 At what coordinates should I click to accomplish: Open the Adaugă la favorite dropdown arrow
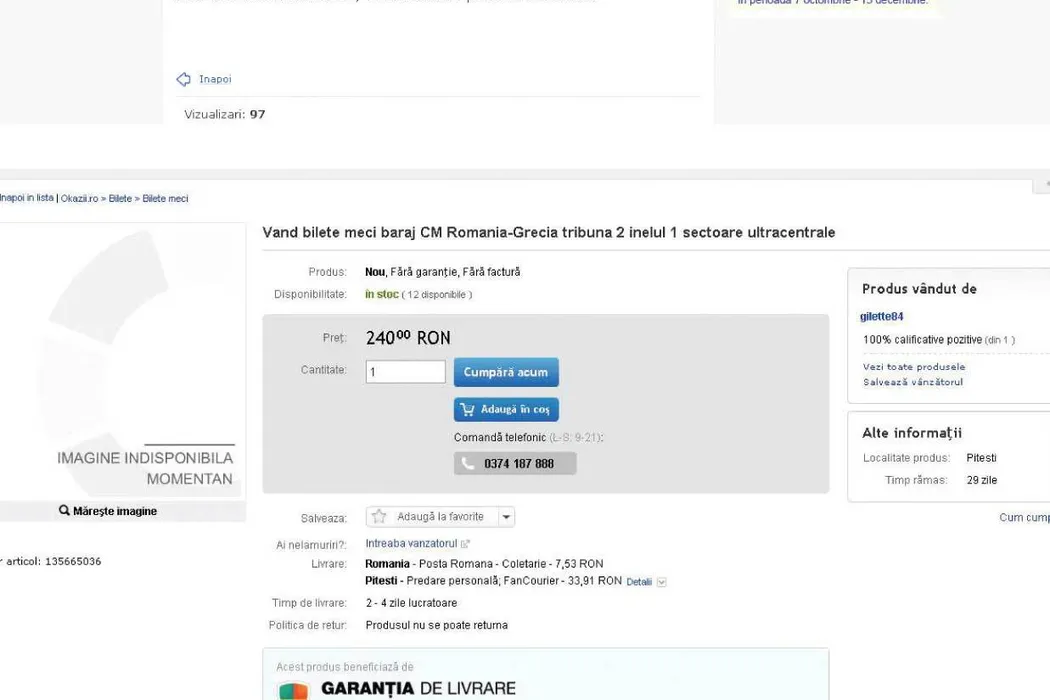click(x=506, y=517)
